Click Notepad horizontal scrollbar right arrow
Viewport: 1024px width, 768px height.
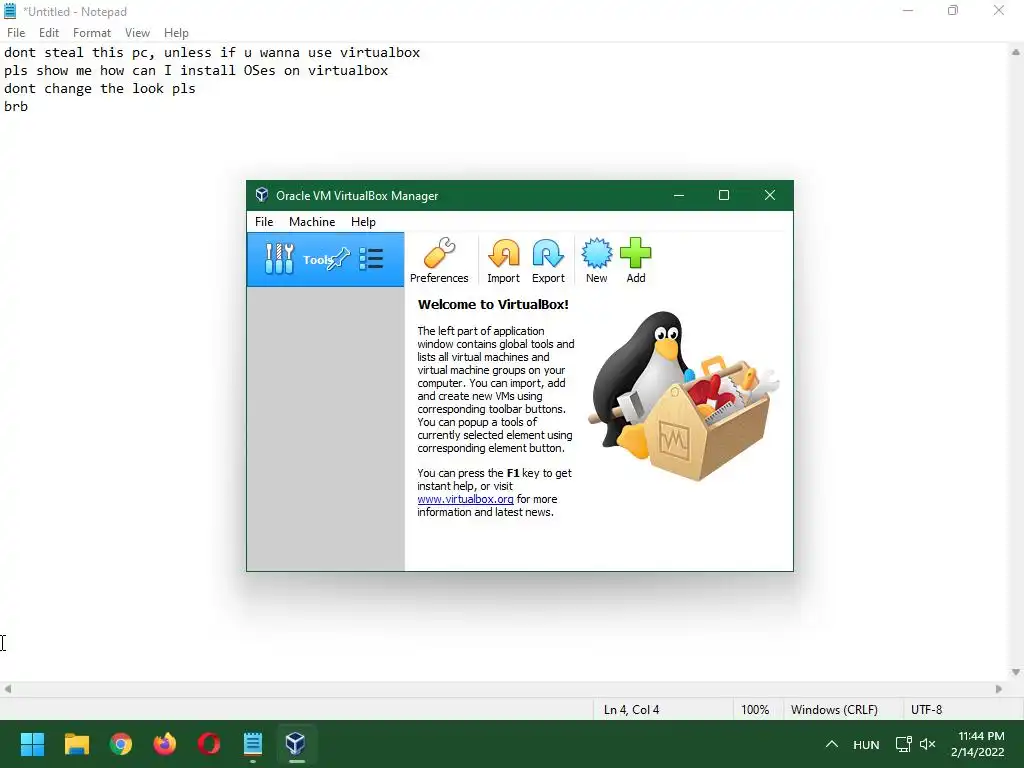pos(999,688)
